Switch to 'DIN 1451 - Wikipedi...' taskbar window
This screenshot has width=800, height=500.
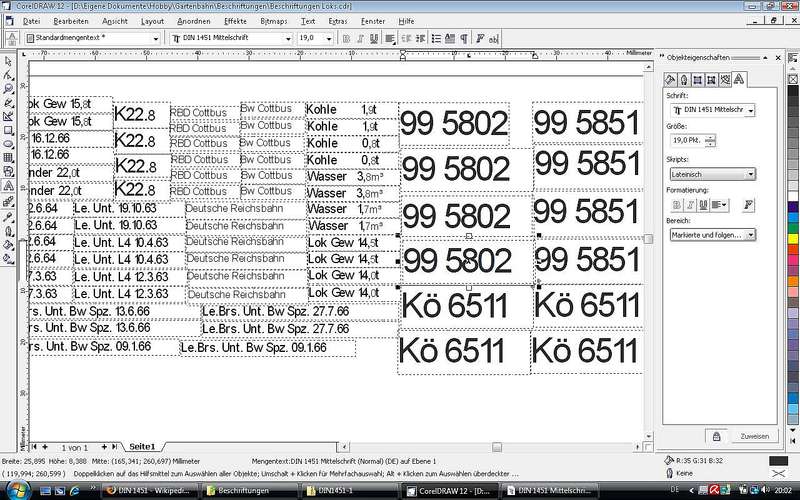(148, 491)
